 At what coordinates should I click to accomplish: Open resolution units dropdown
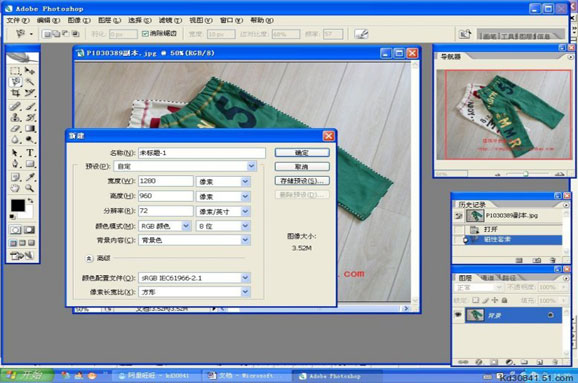246,211
